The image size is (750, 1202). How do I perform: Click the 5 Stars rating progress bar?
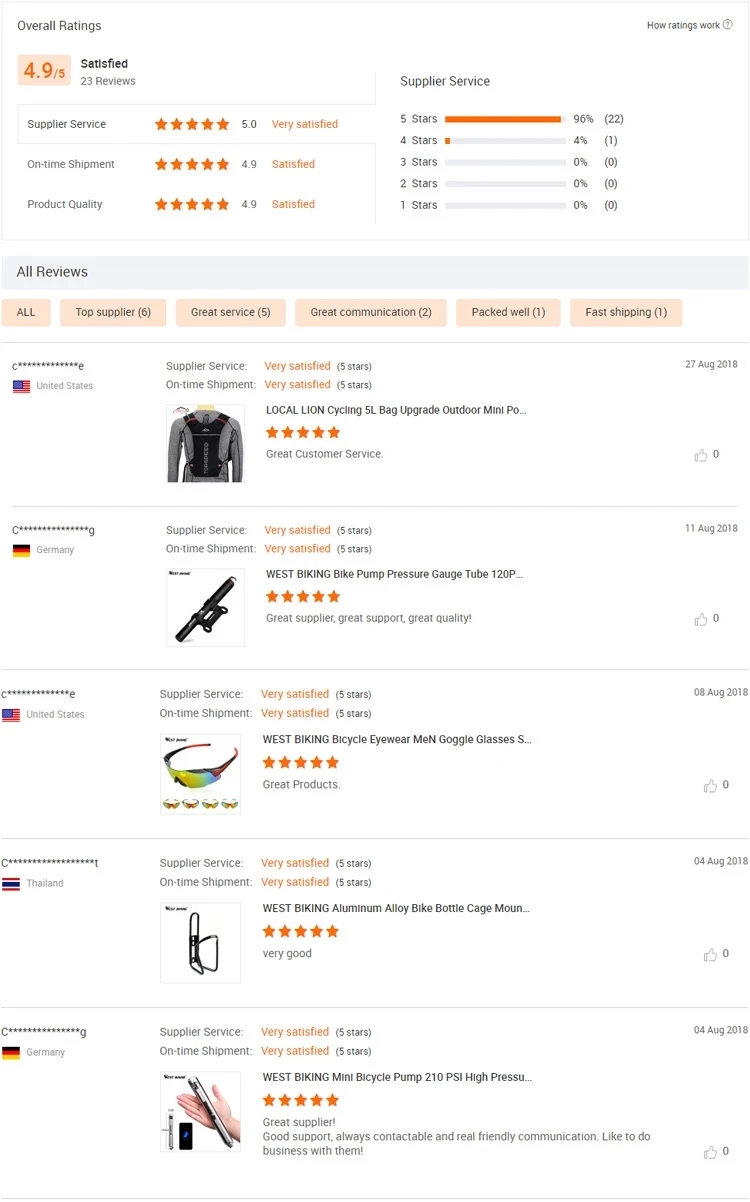click(x=504, y=119)
